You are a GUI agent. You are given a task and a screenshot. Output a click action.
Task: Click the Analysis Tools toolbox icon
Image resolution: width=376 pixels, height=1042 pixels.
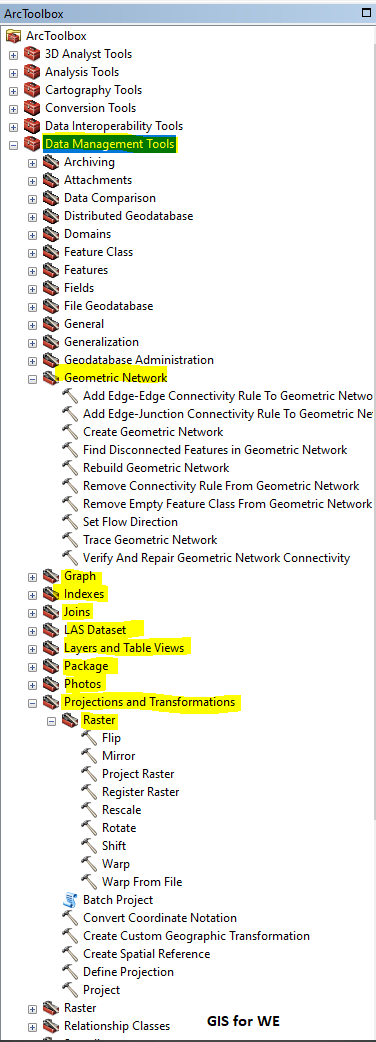[x=32, y=72]
